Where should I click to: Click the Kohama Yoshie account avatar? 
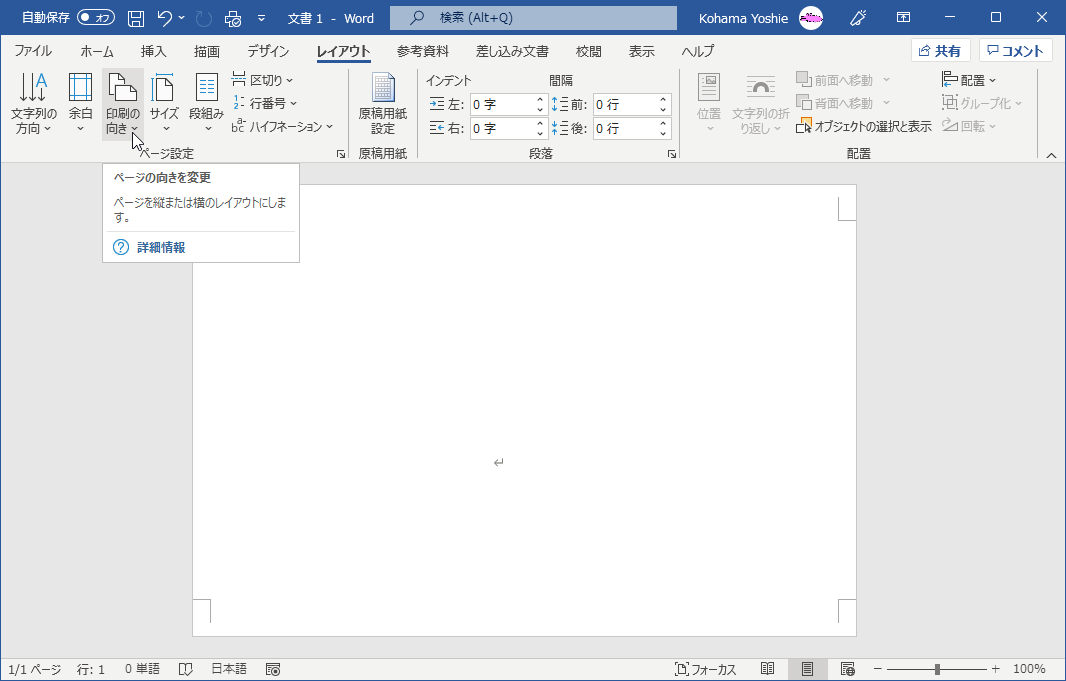coord(810,18)
